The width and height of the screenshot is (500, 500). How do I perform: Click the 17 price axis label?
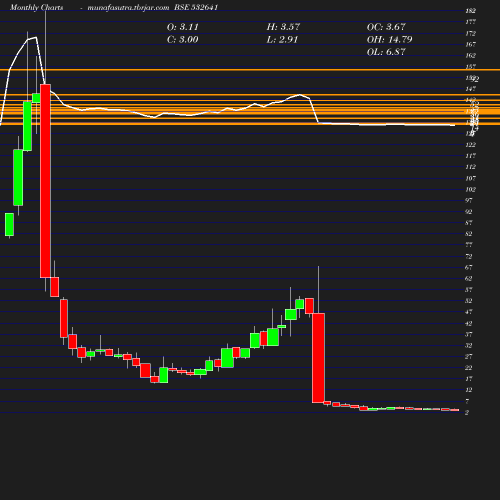(x=469, y=379)
